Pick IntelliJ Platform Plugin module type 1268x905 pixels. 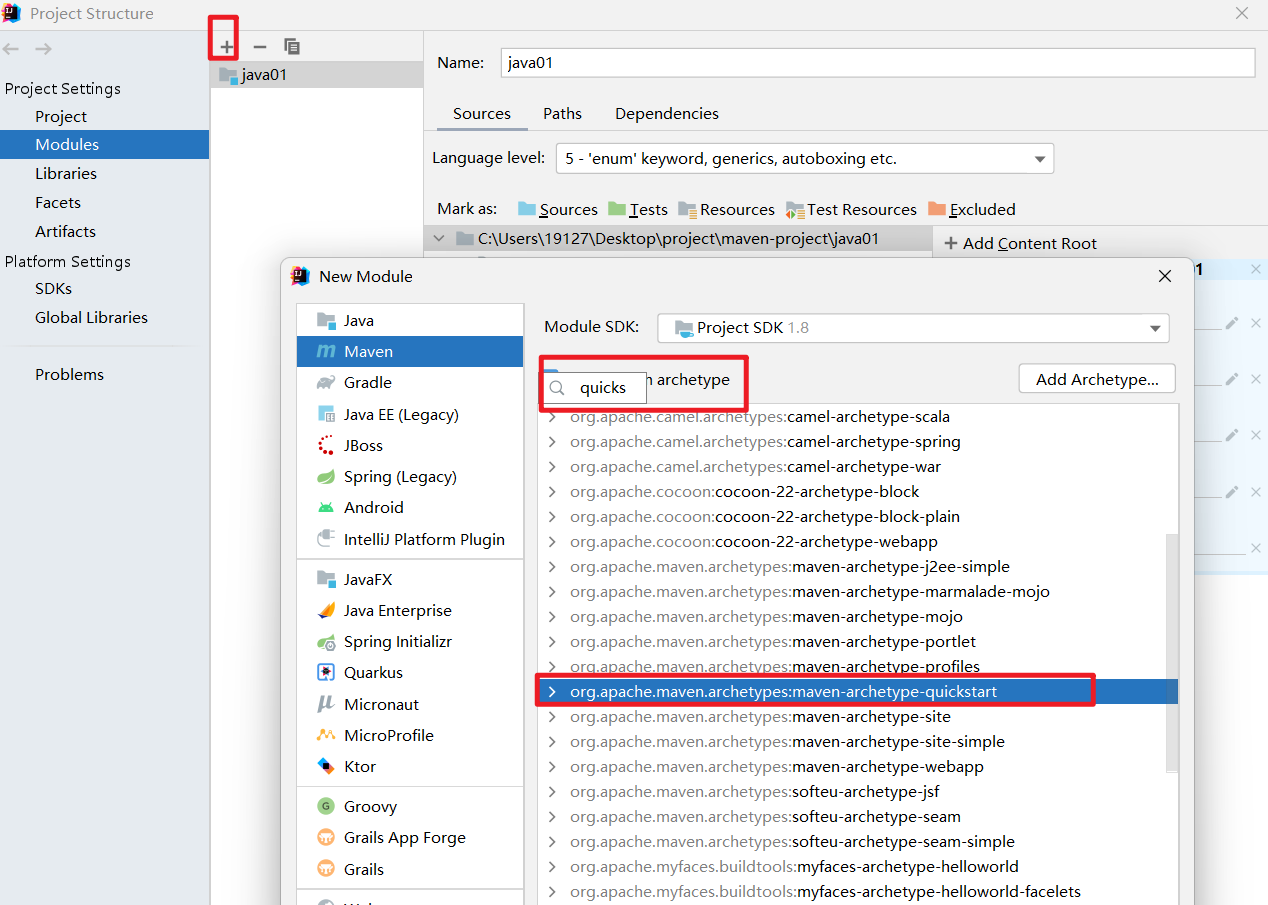point(410,539)
